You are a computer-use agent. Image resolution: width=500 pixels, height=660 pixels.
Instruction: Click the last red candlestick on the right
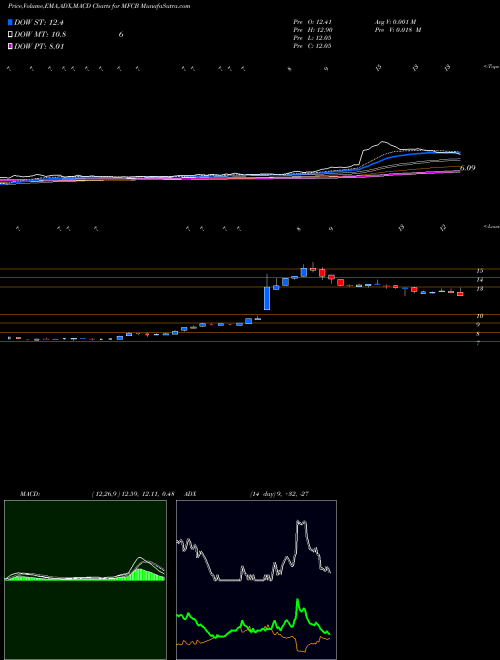460,293
